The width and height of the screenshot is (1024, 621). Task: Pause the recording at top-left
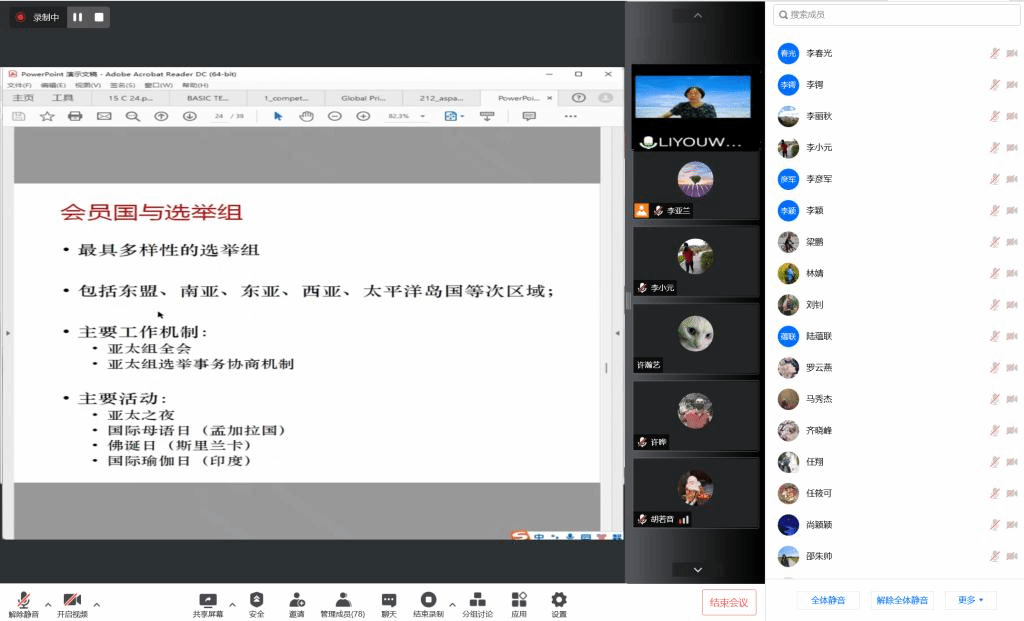pos(78,17)
